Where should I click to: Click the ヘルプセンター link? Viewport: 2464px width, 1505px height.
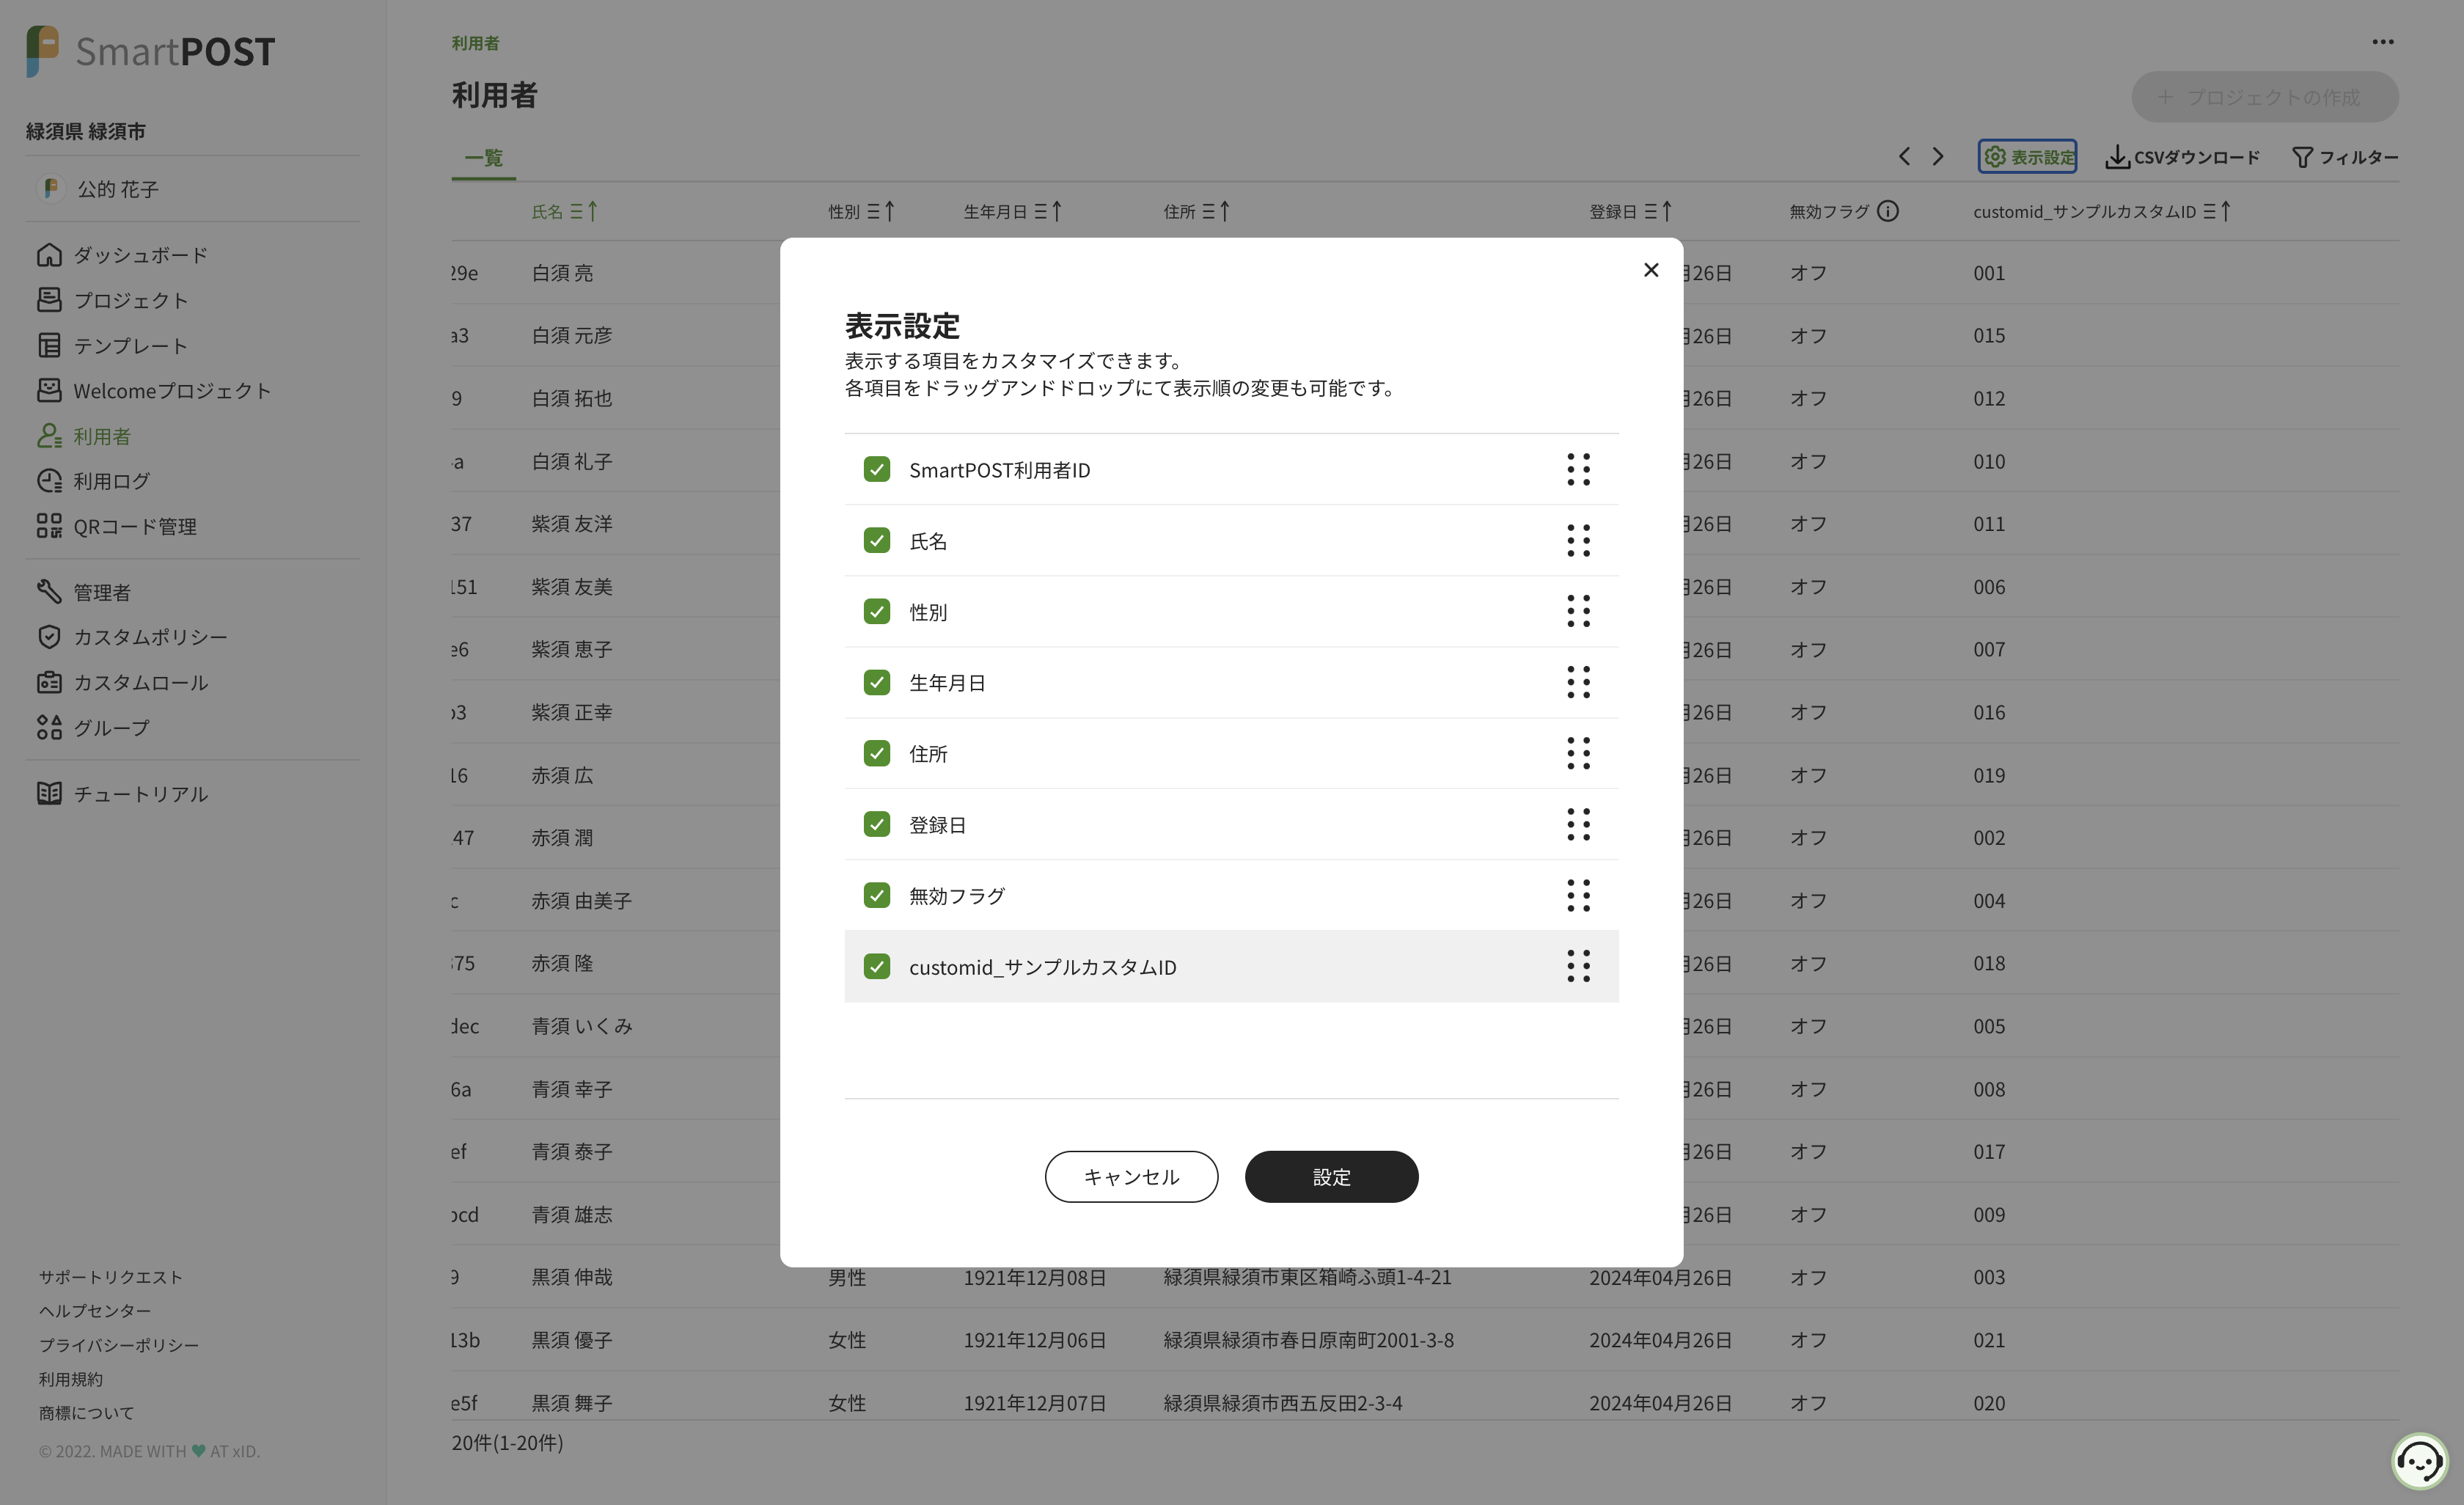click(95, 1311)
